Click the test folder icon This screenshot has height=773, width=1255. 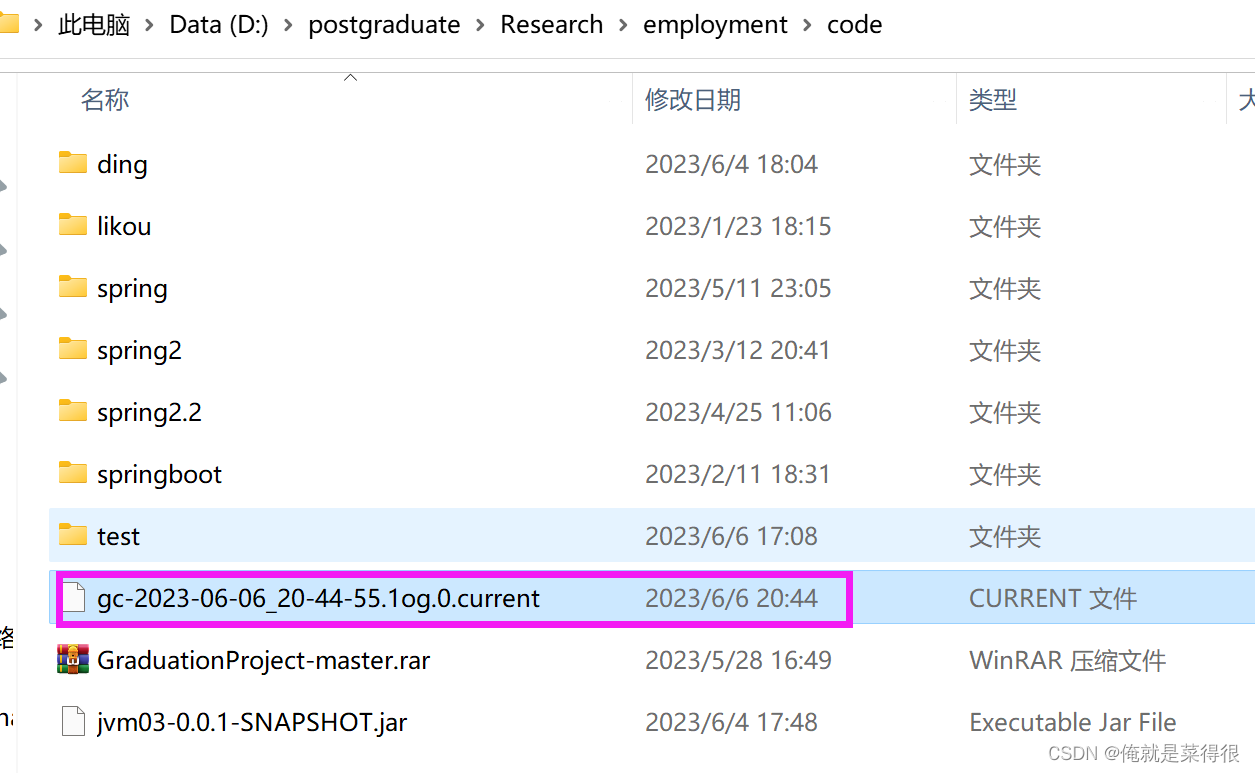point(73,535)
